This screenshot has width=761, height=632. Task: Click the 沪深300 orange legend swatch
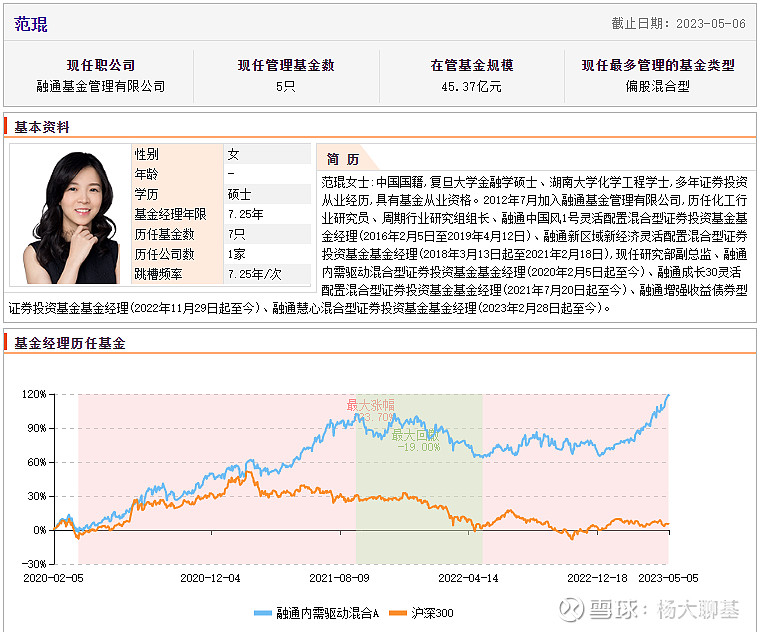pyautogui.click(x=397, y=614)
